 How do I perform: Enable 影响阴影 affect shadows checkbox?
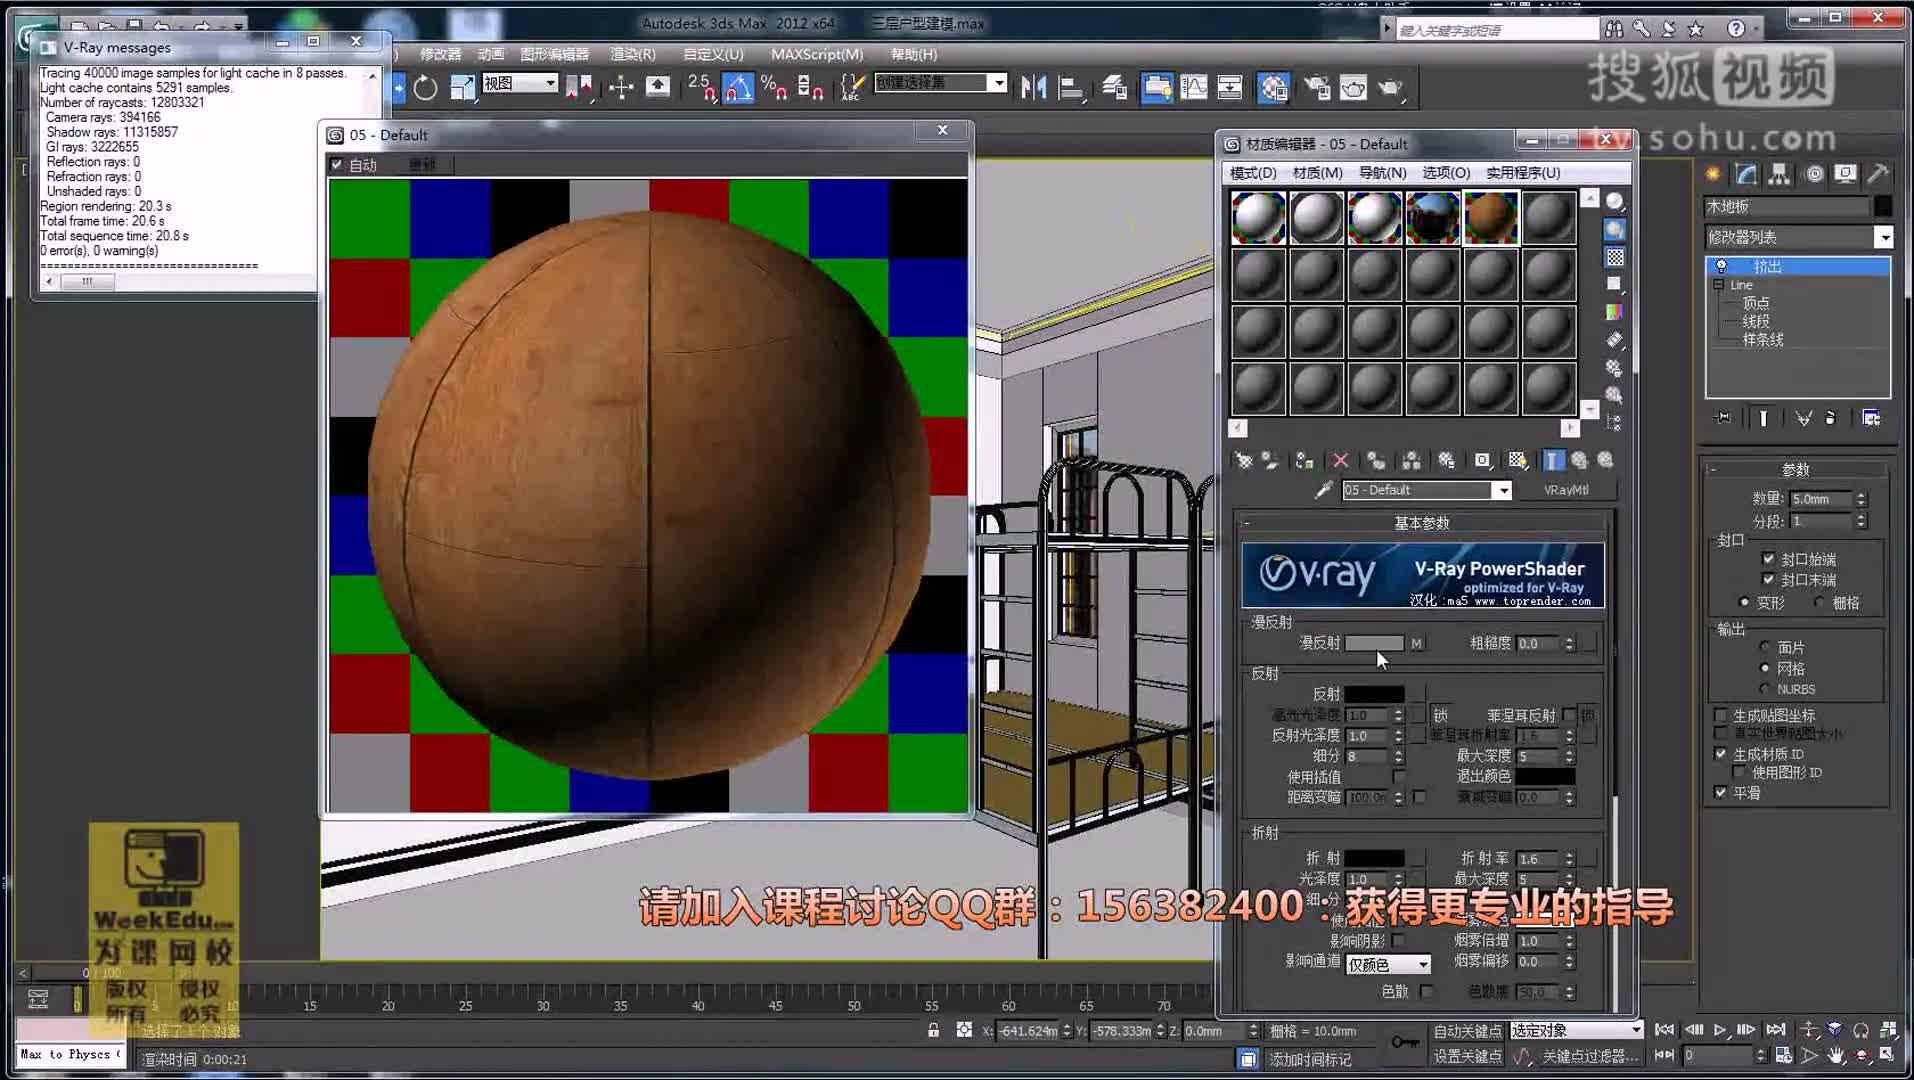[1398, 940]
